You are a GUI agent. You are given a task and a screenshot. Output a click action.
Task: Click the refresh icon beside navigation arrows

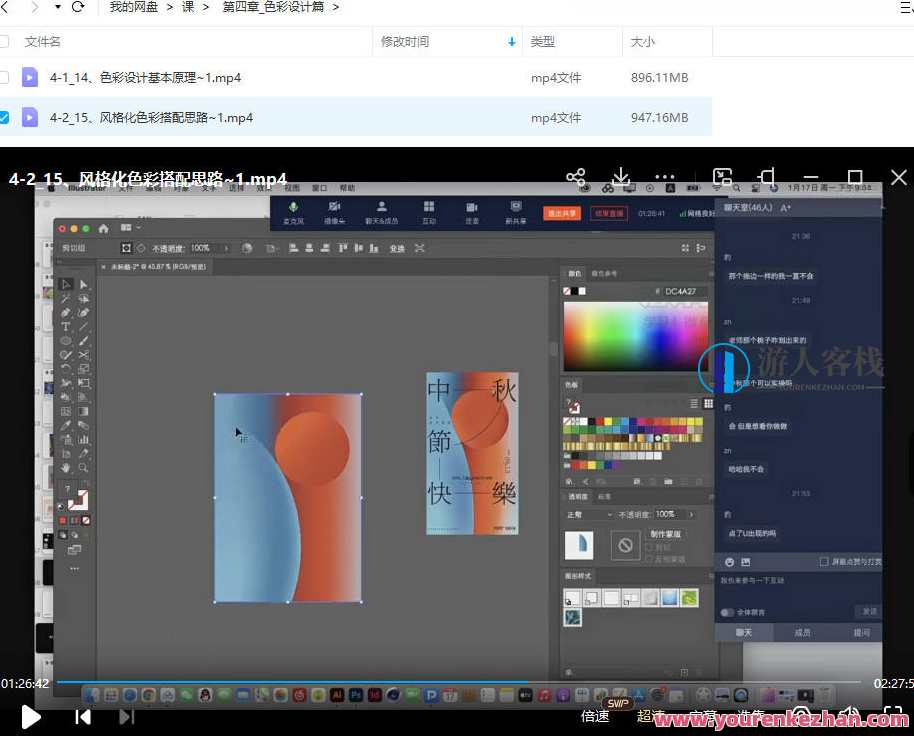click(78, 7)
